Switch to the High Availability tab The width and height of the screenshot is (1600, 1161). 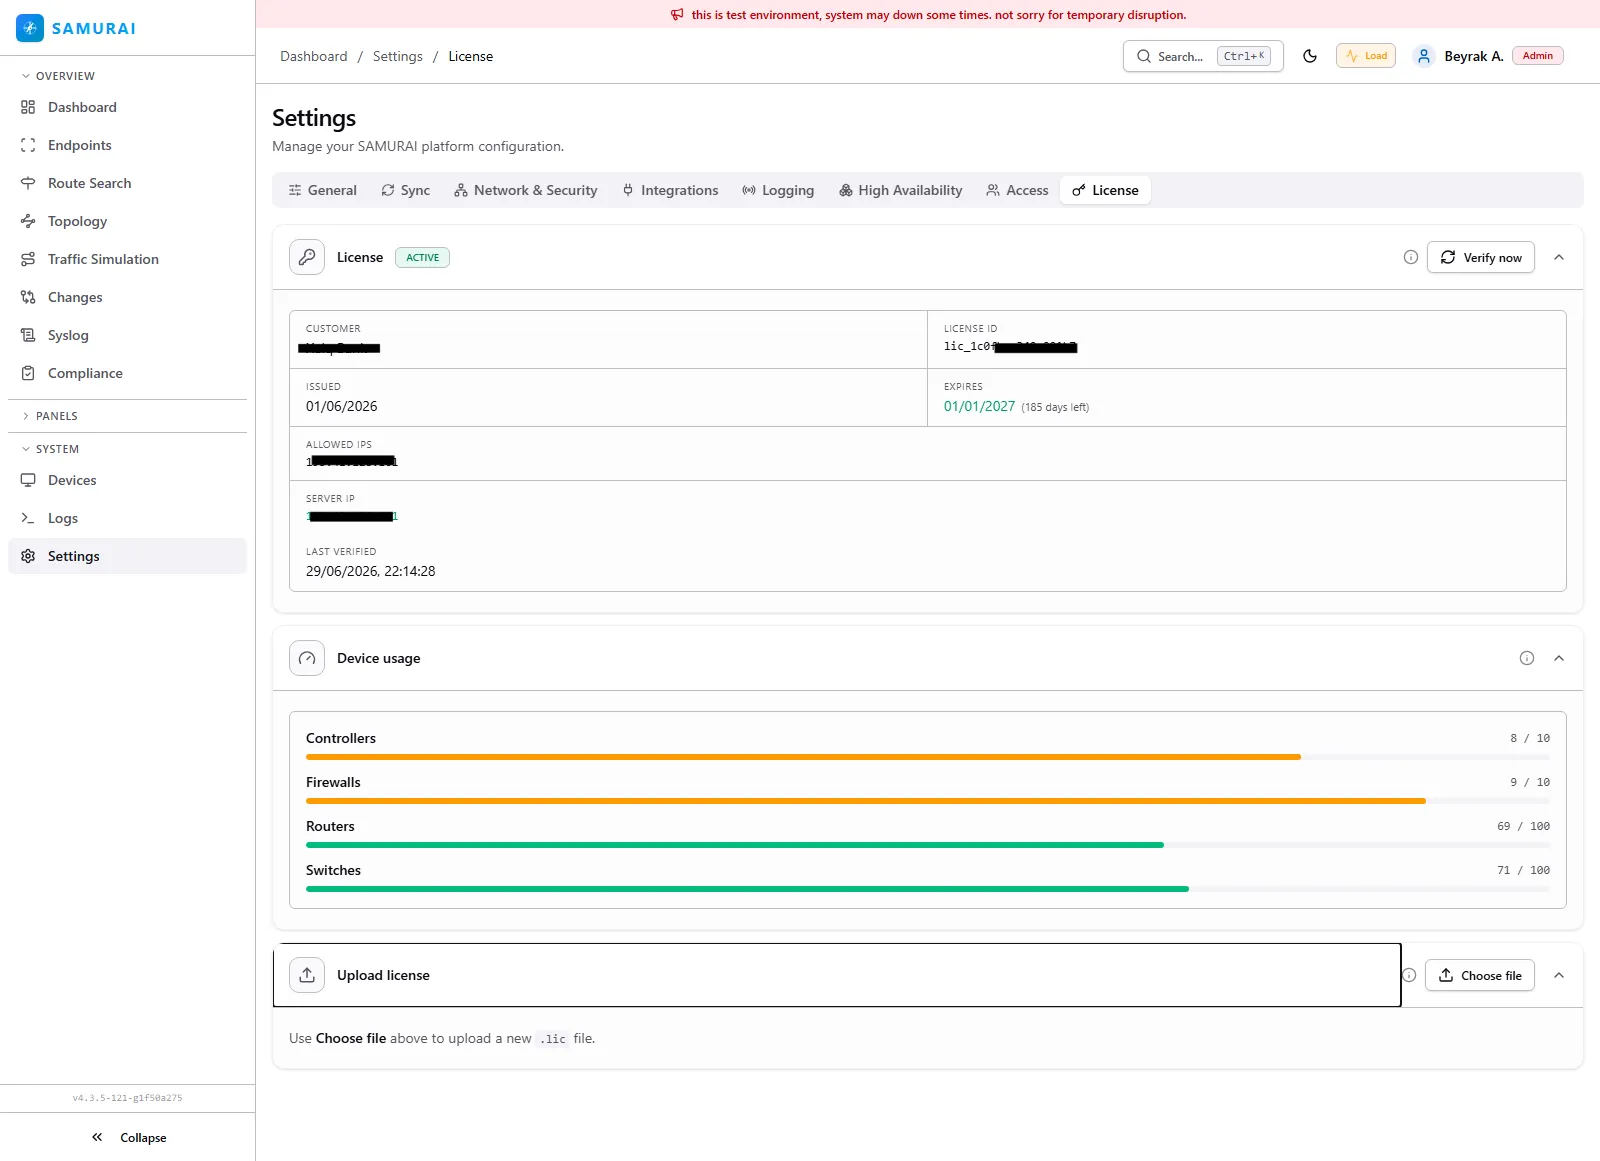[x=900, y=190]
